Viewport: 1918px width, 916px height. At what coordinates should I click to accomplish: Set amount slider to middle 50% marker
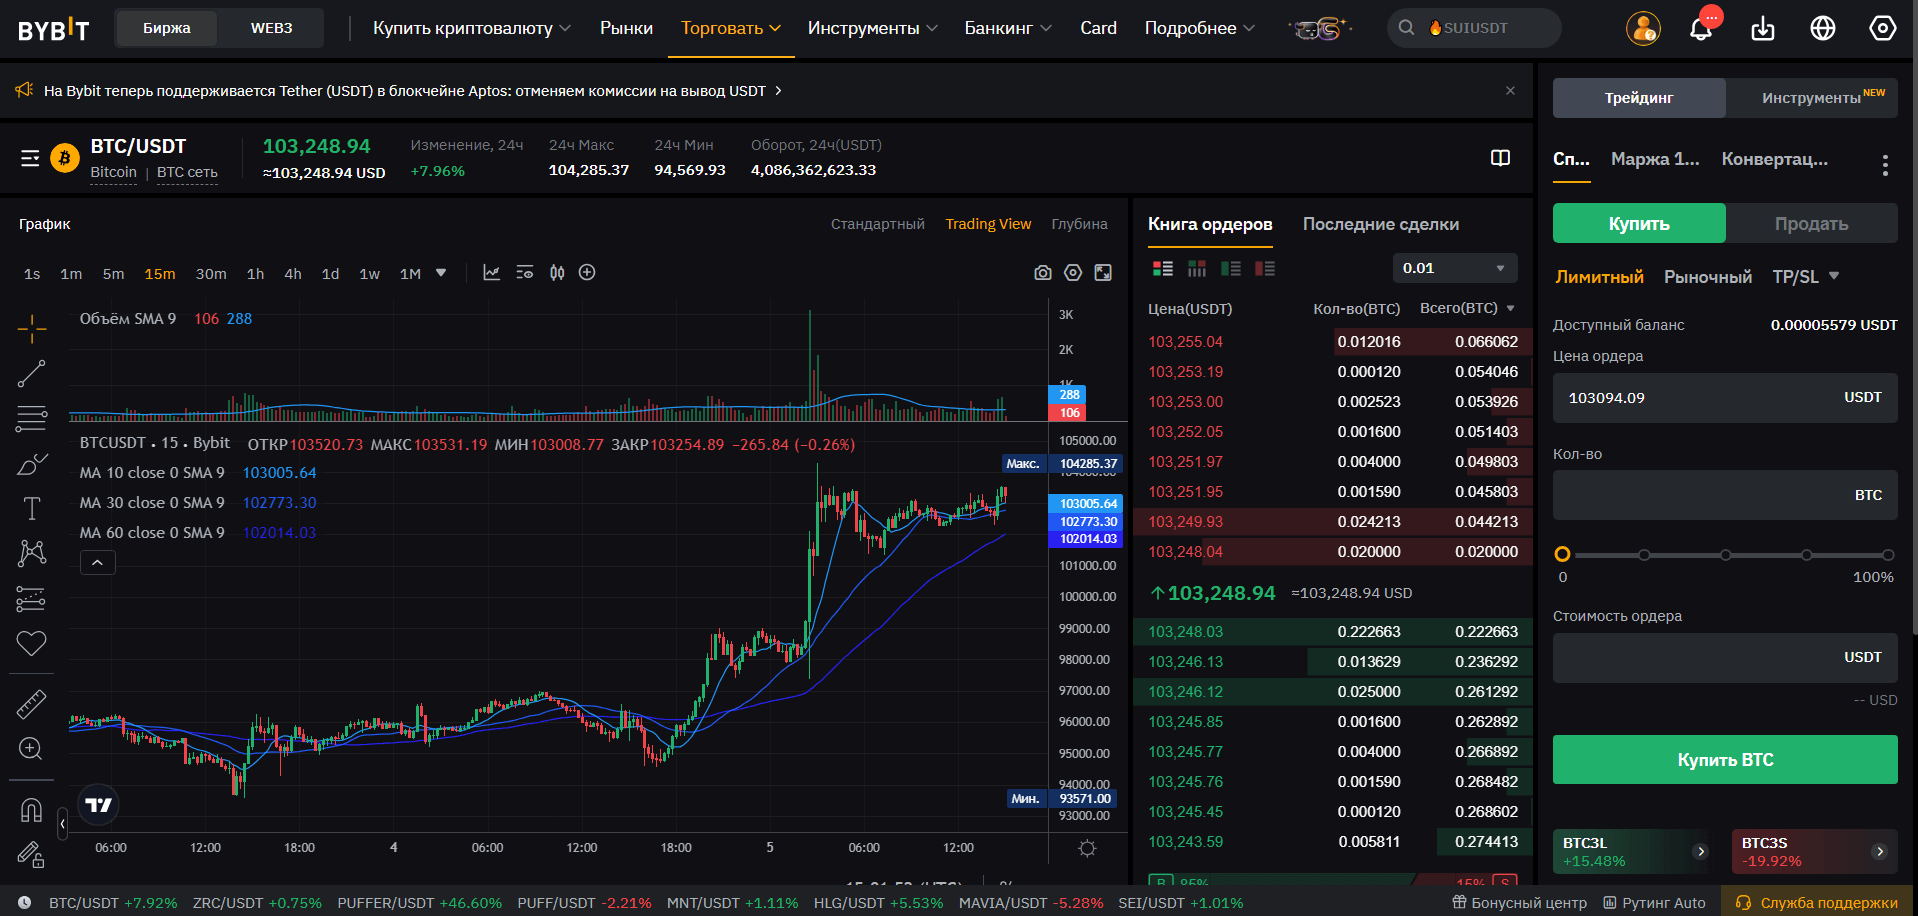[1725, 555]
